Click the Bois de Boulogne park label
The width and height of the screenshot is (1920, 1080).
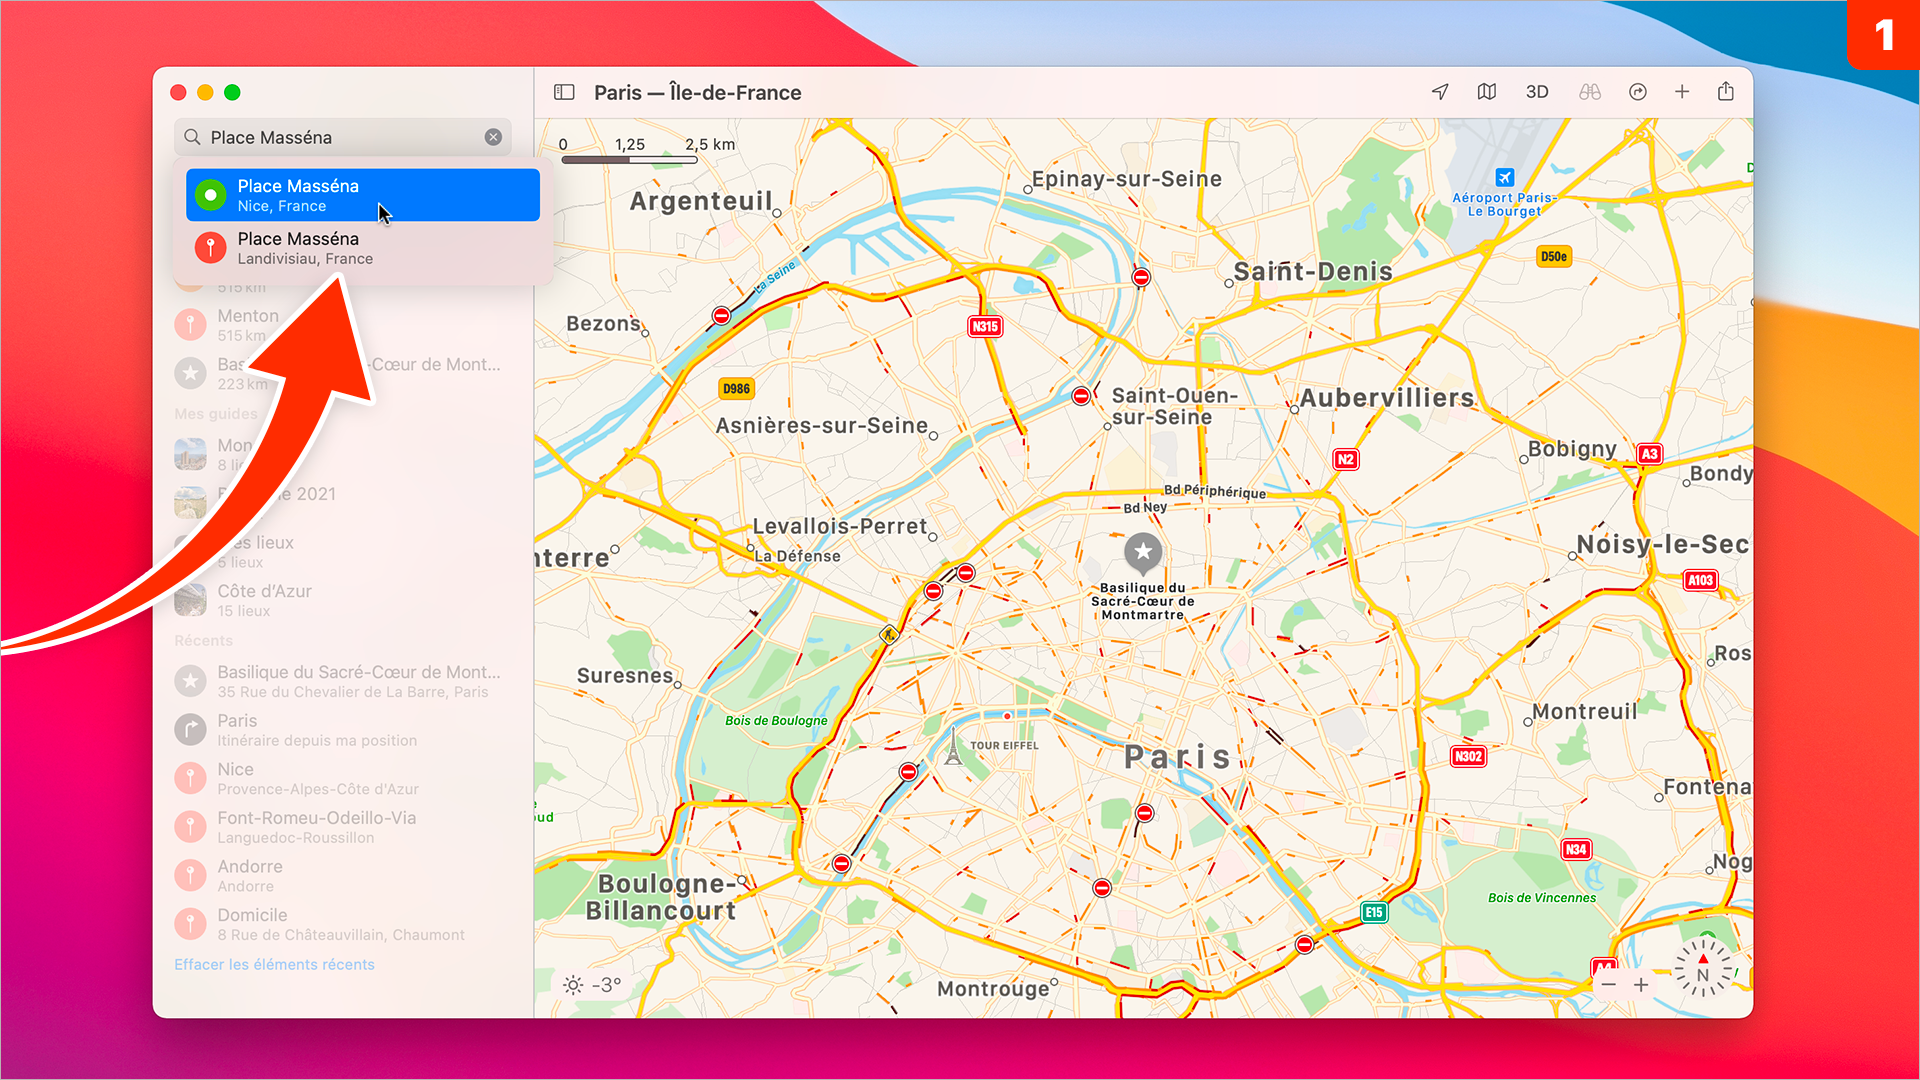(776, 720)
